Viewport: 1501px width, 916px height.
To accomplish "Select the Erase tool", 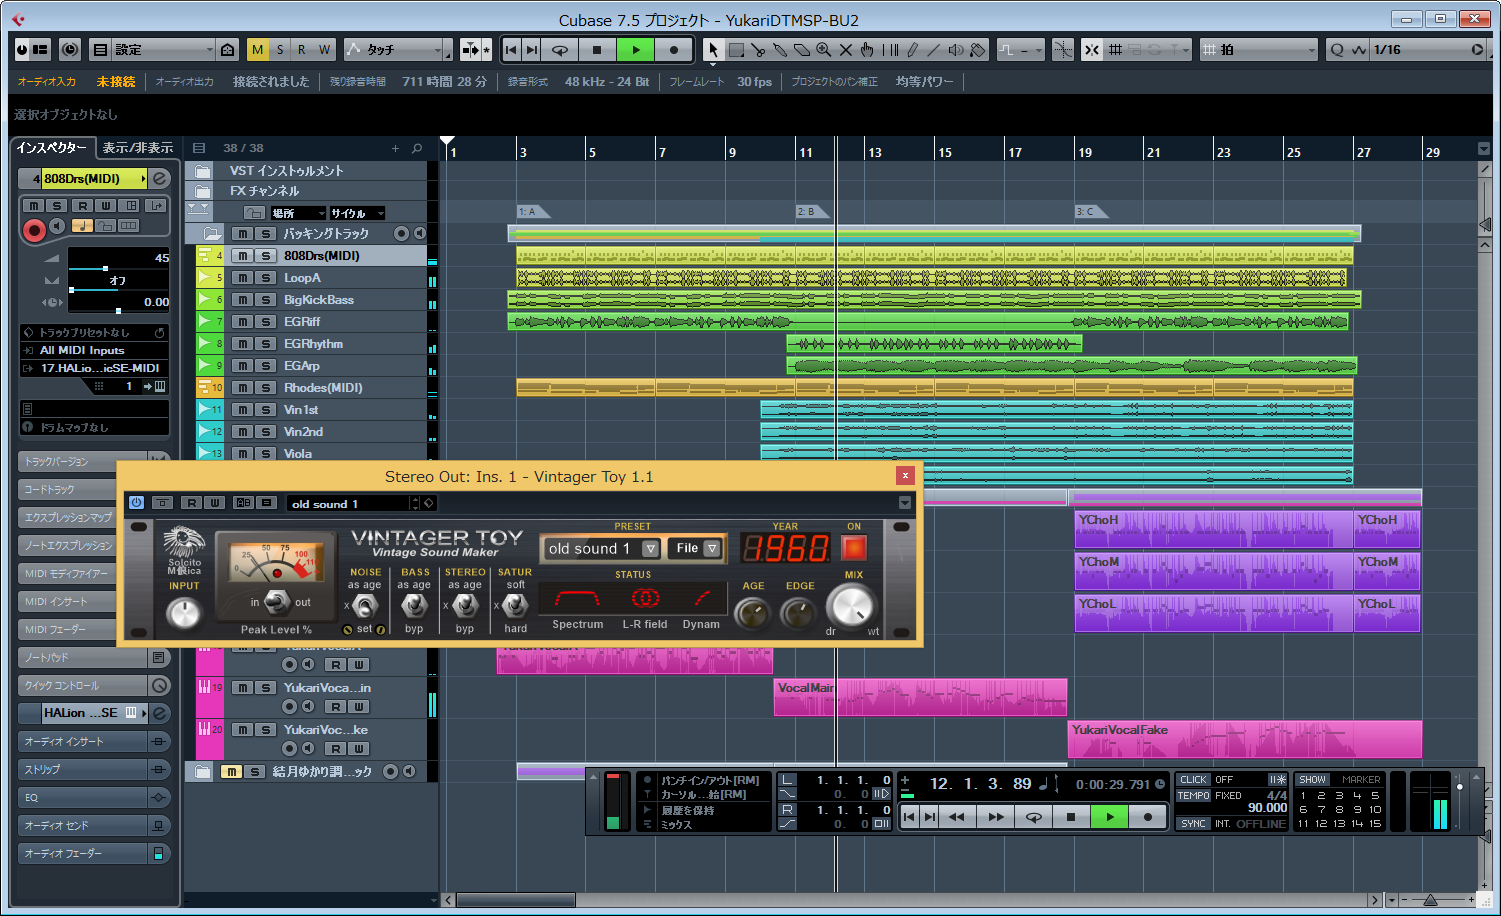I will pos(802,49).
